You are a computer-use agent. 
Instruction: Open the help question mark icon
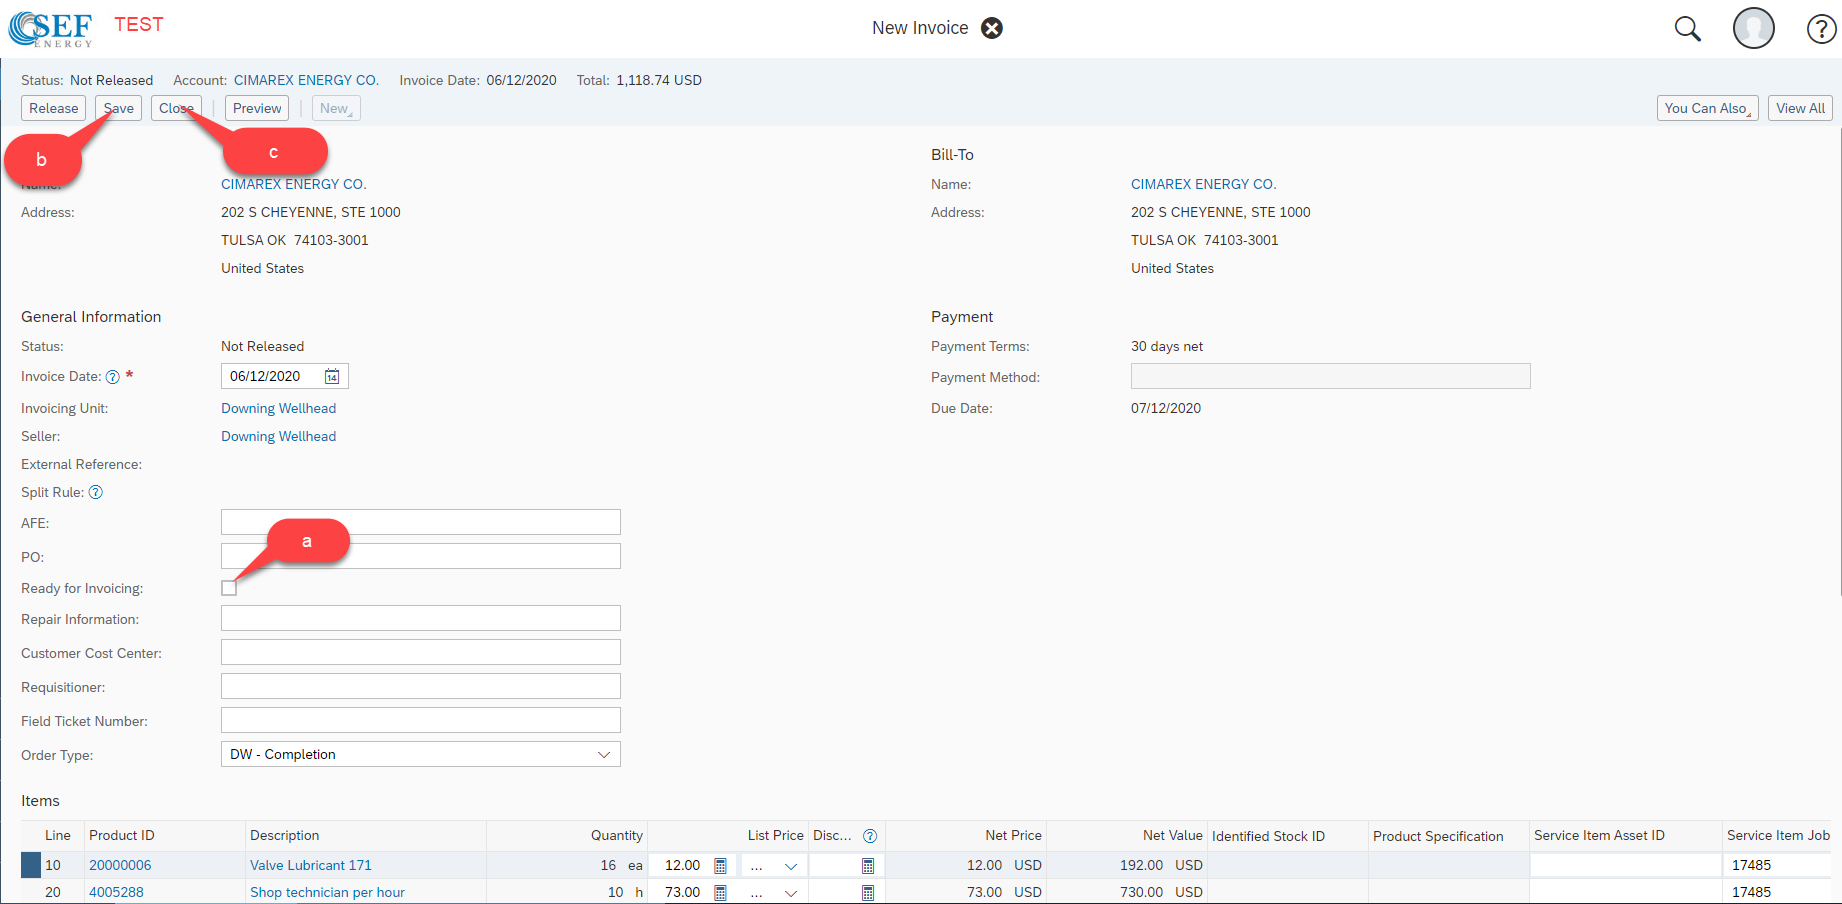tap(1821, 29)
